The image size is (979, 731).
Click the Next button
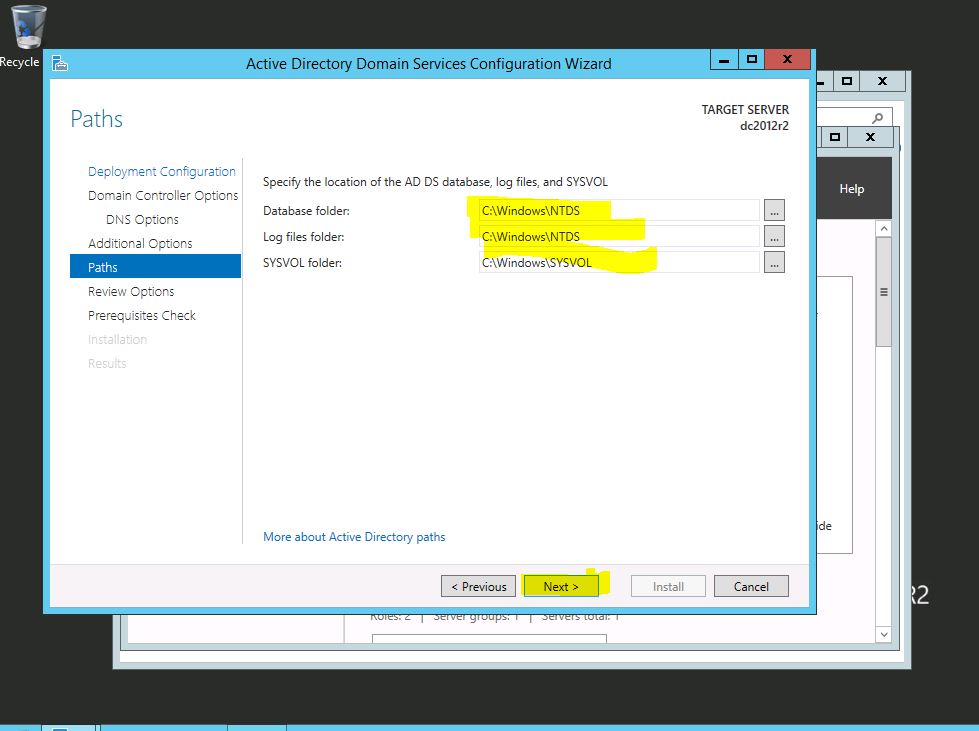(561, 586)
